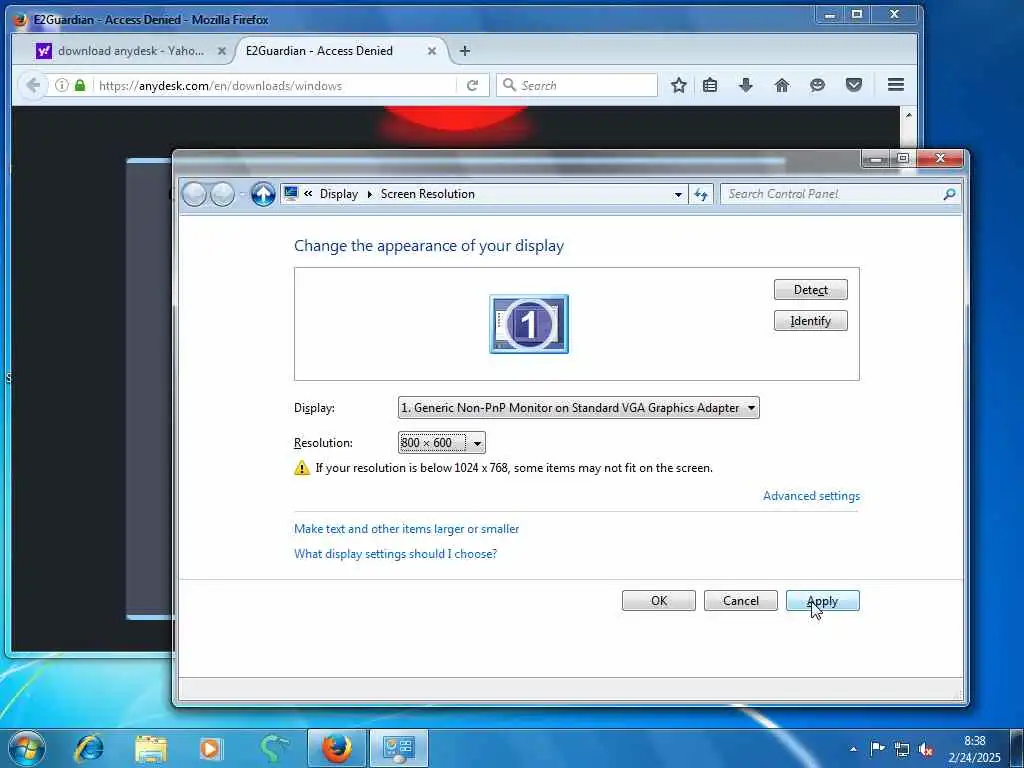Refresh the Control Panel window
Viewport: 1024px width, 768px height.
coord(701,194)
